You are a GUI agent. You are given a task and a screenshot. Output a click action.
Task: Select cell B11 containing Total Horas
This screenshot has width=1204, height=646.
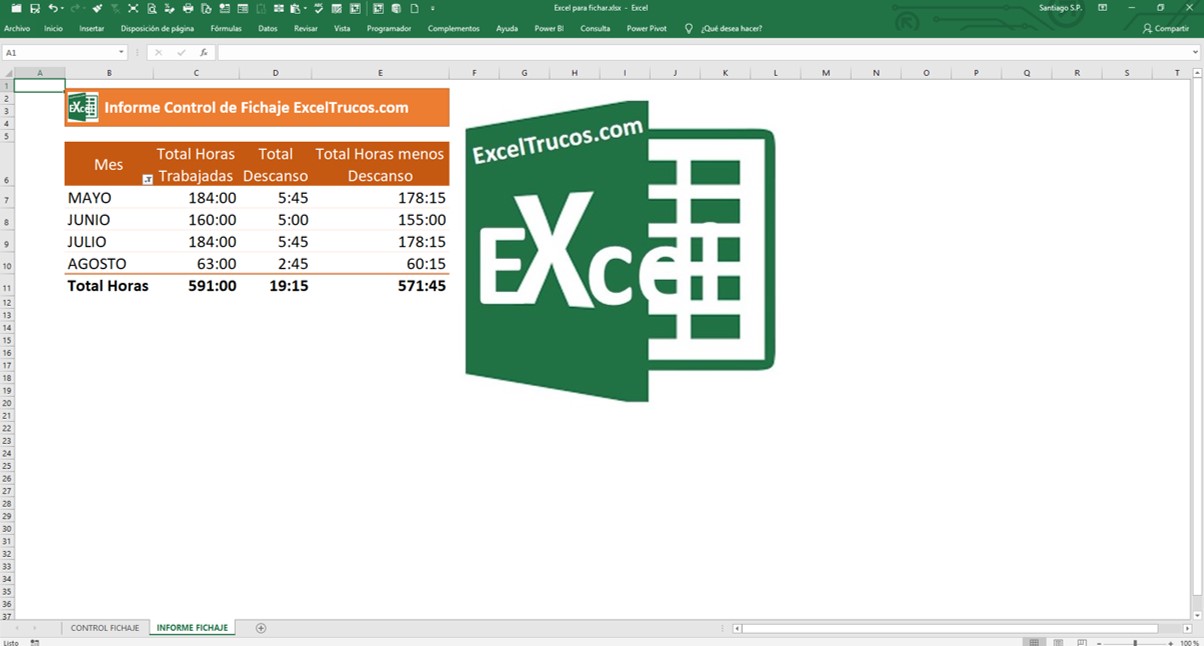(x=108, y=285)
